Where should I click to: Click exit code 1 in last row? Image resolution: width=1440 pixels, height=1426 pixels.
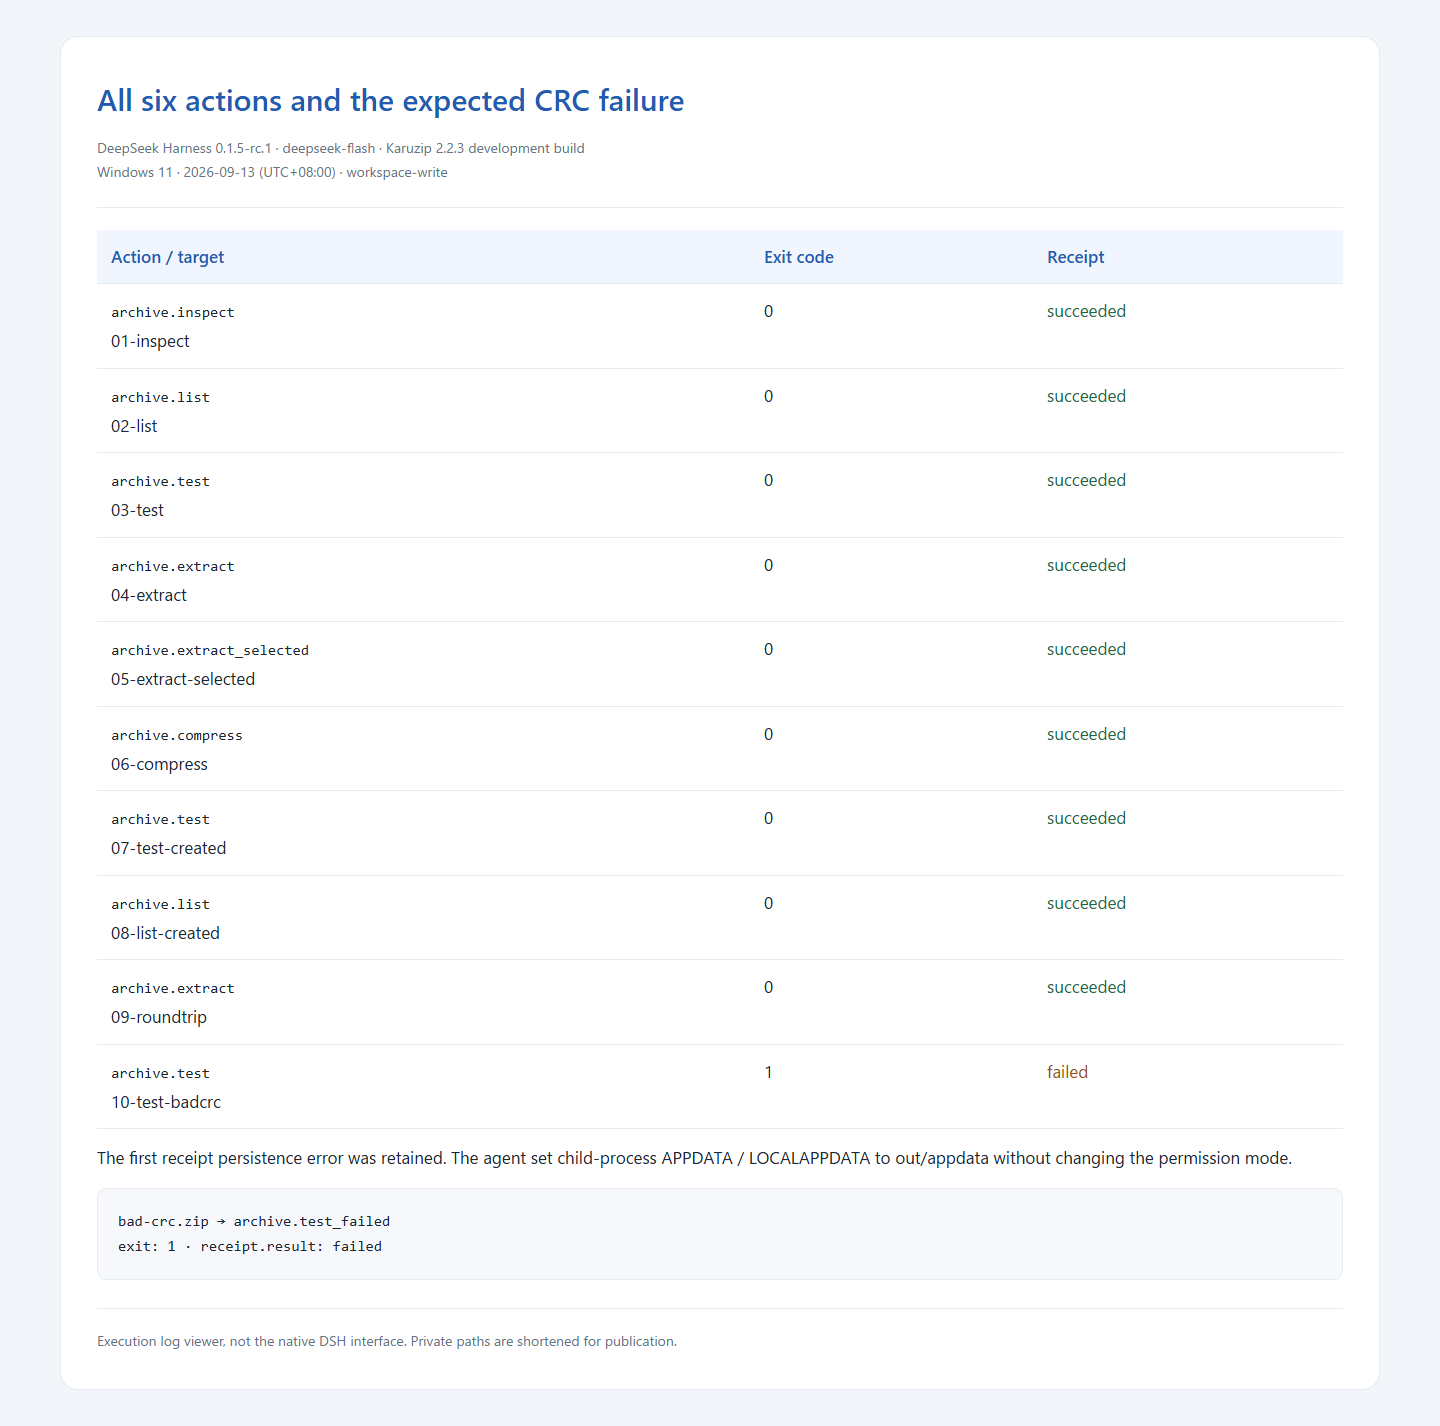768,1072
